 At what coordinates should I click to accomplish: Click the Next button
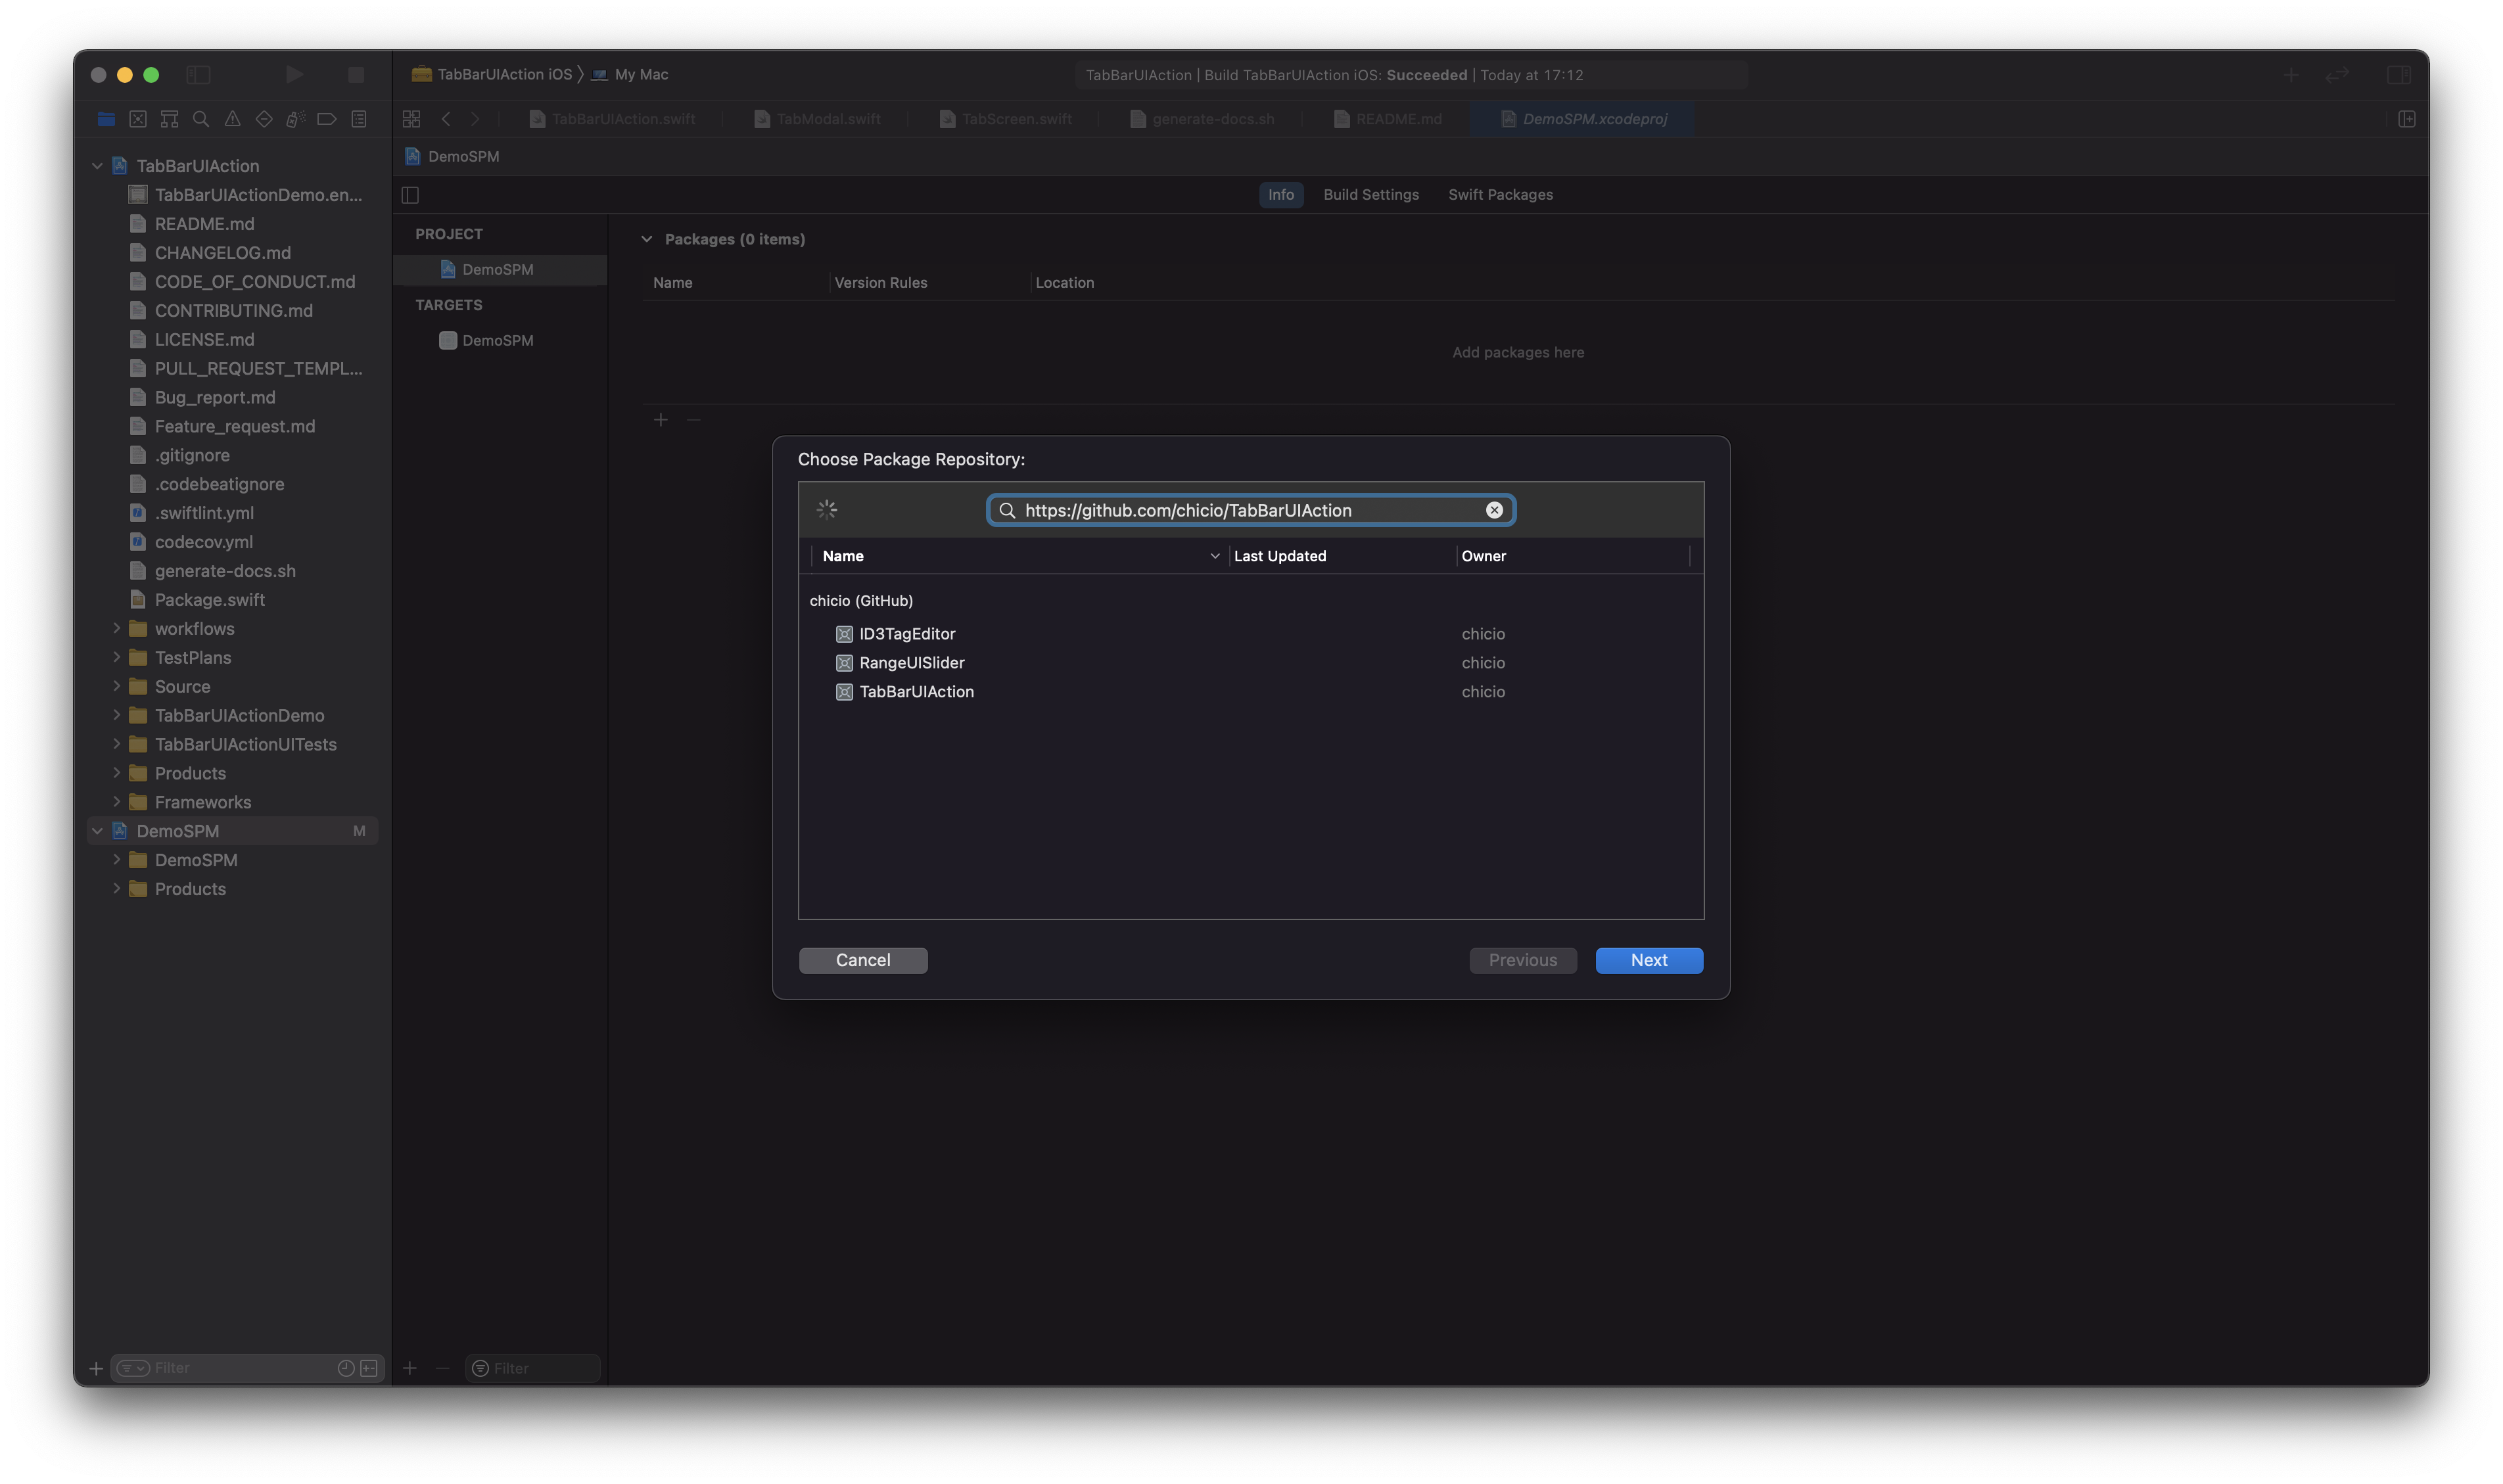[1648, 960]
